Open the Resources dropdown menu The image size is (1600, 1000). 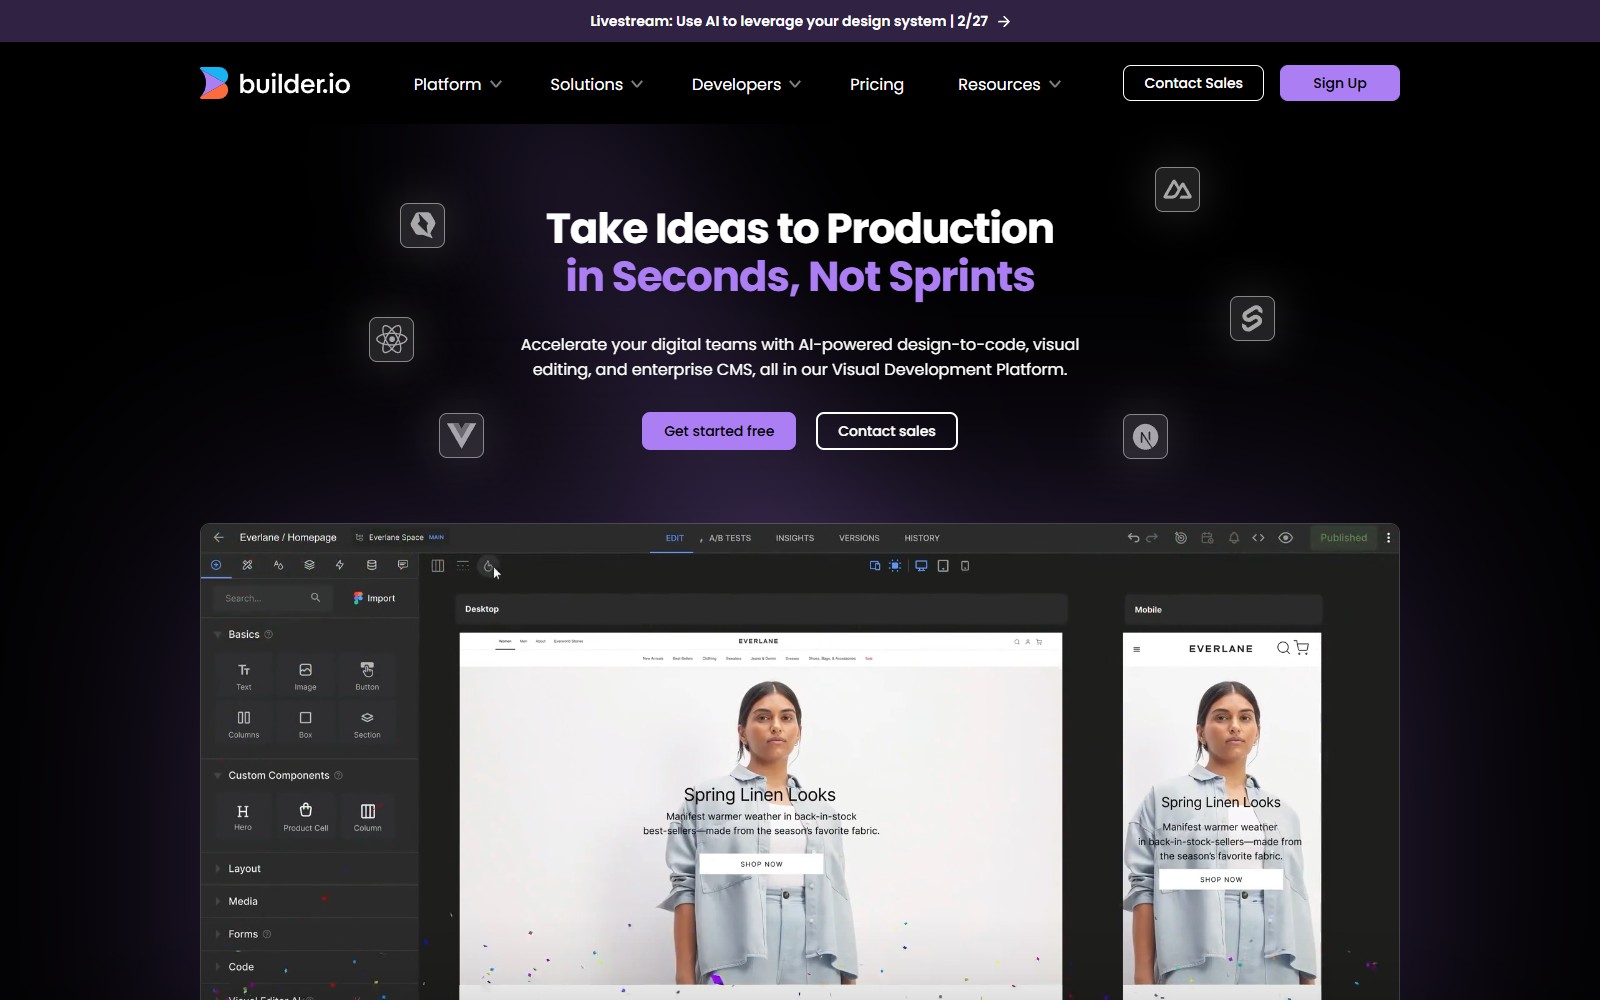click(1009, 84)
